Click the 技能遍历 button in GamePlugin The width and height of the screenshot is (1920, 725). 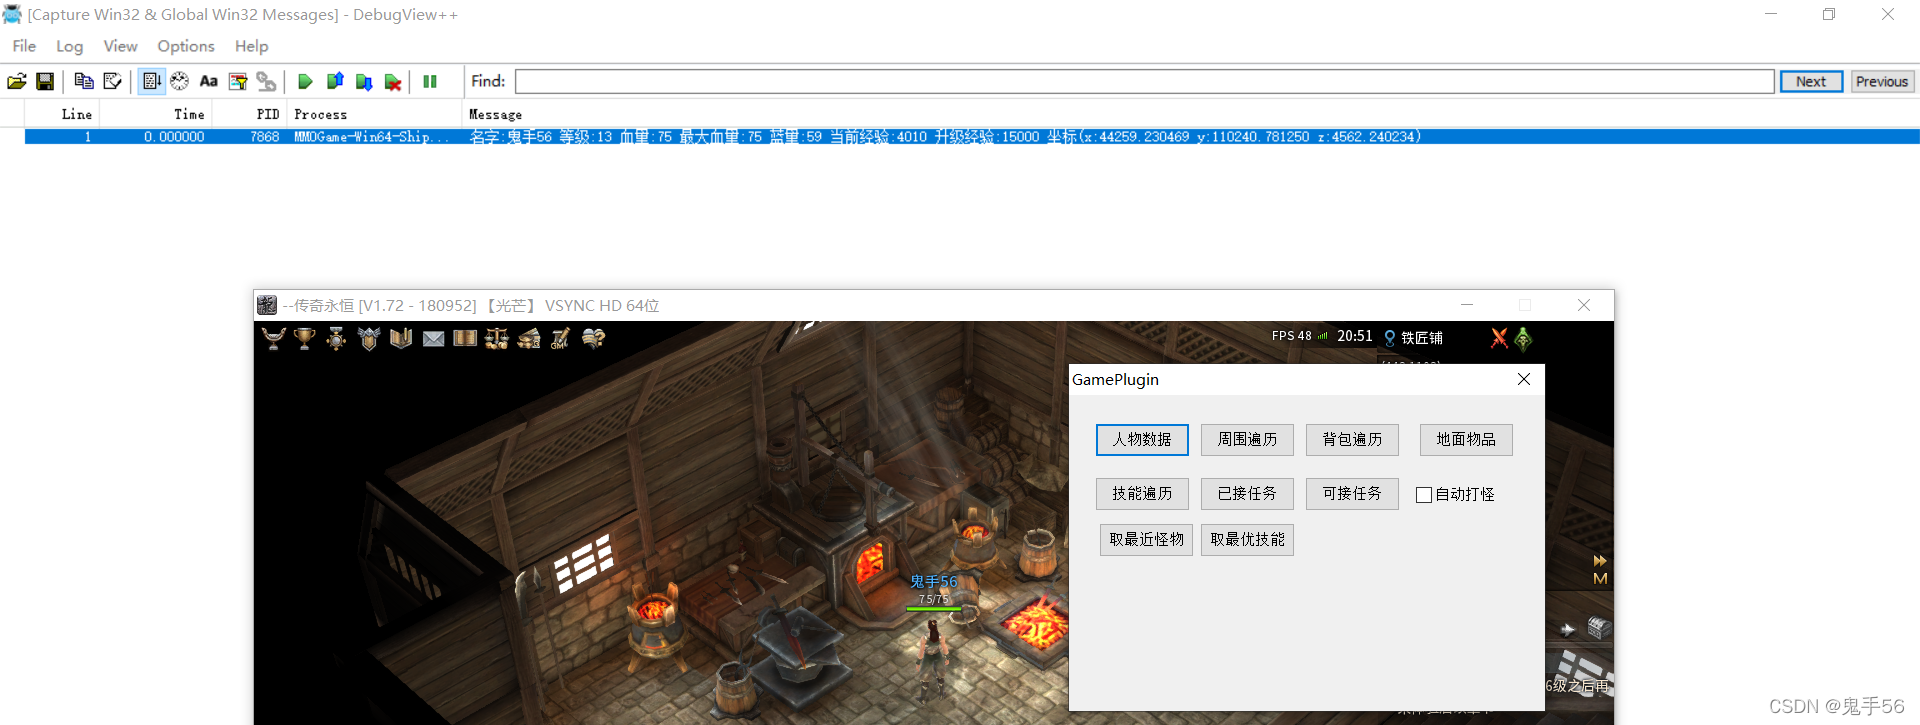point(1142,494)
